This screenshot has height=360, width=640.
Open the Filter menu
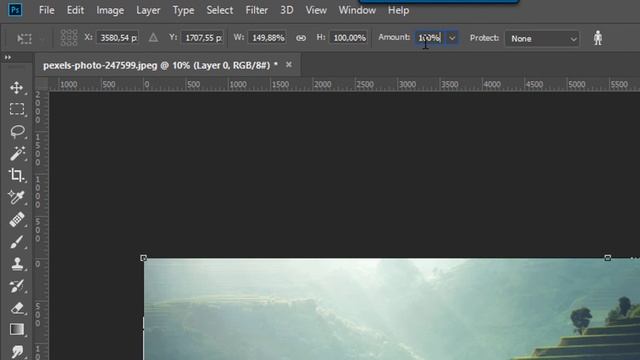[x=256, y=10]
